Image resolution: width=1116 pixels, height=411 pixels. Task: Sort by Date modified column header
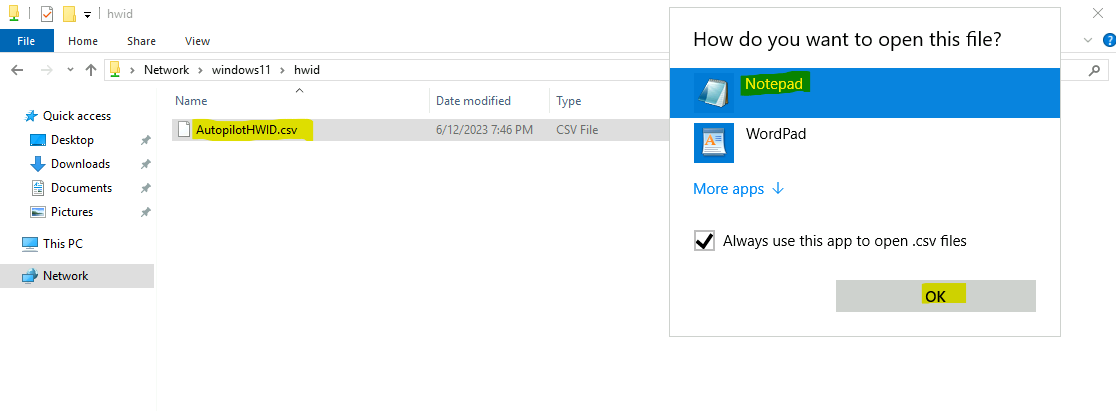click(x=473, y=101)
